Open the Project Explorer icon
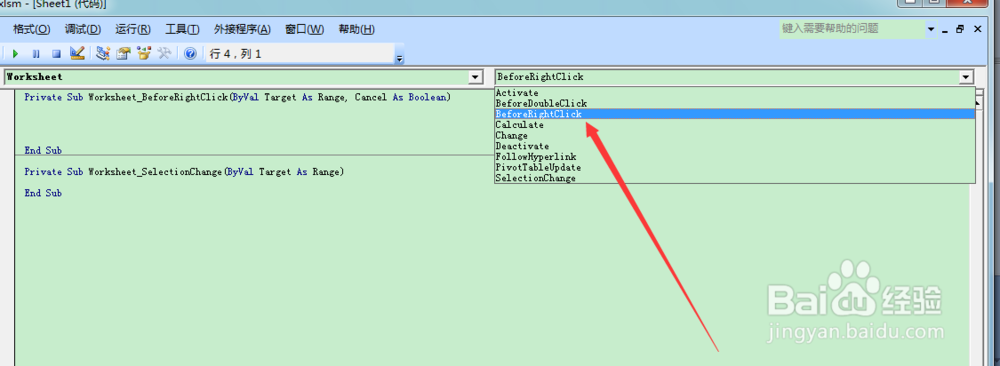Screen dimensions: 1000x366 (x=103, y=54)
